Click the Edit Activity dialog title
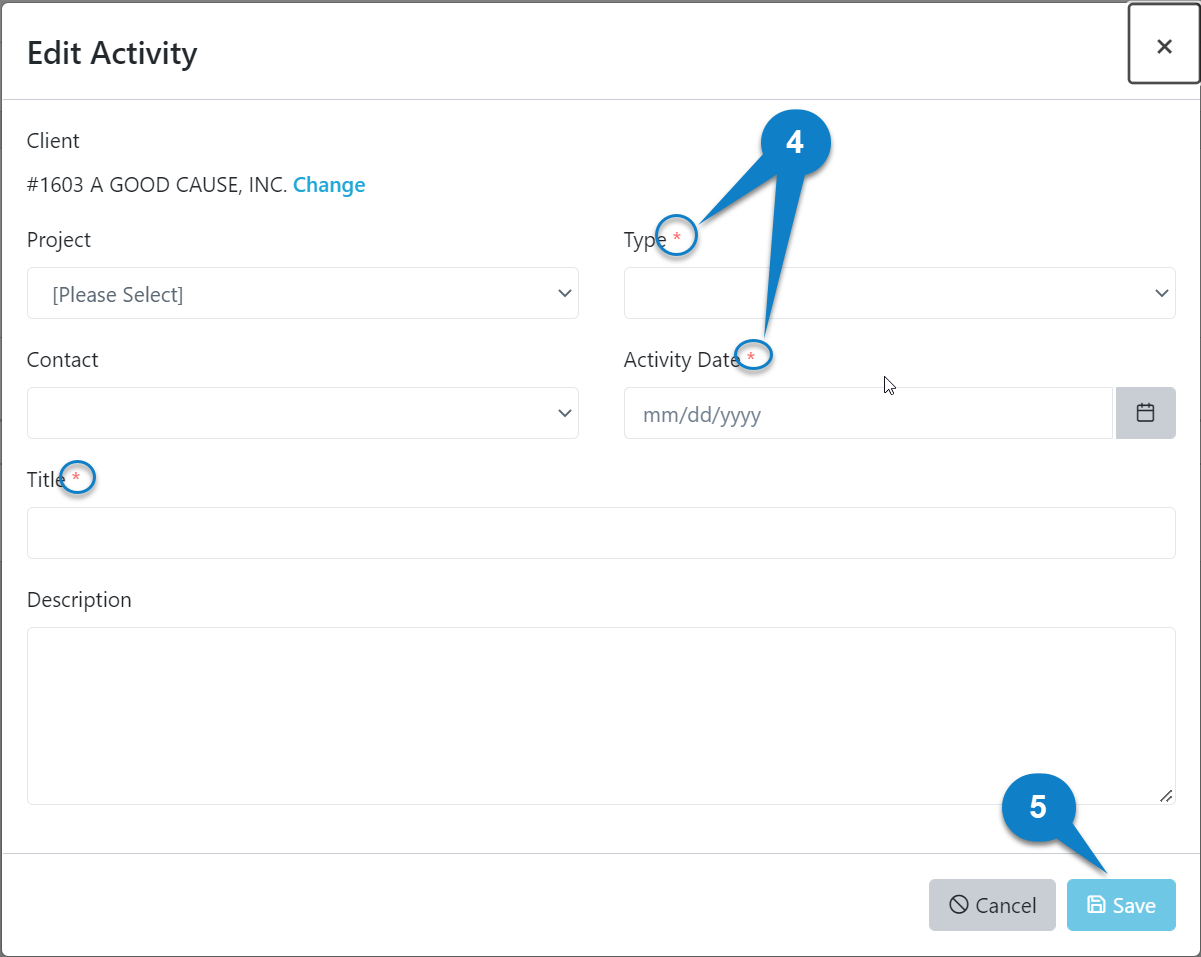 click(112, 53)
